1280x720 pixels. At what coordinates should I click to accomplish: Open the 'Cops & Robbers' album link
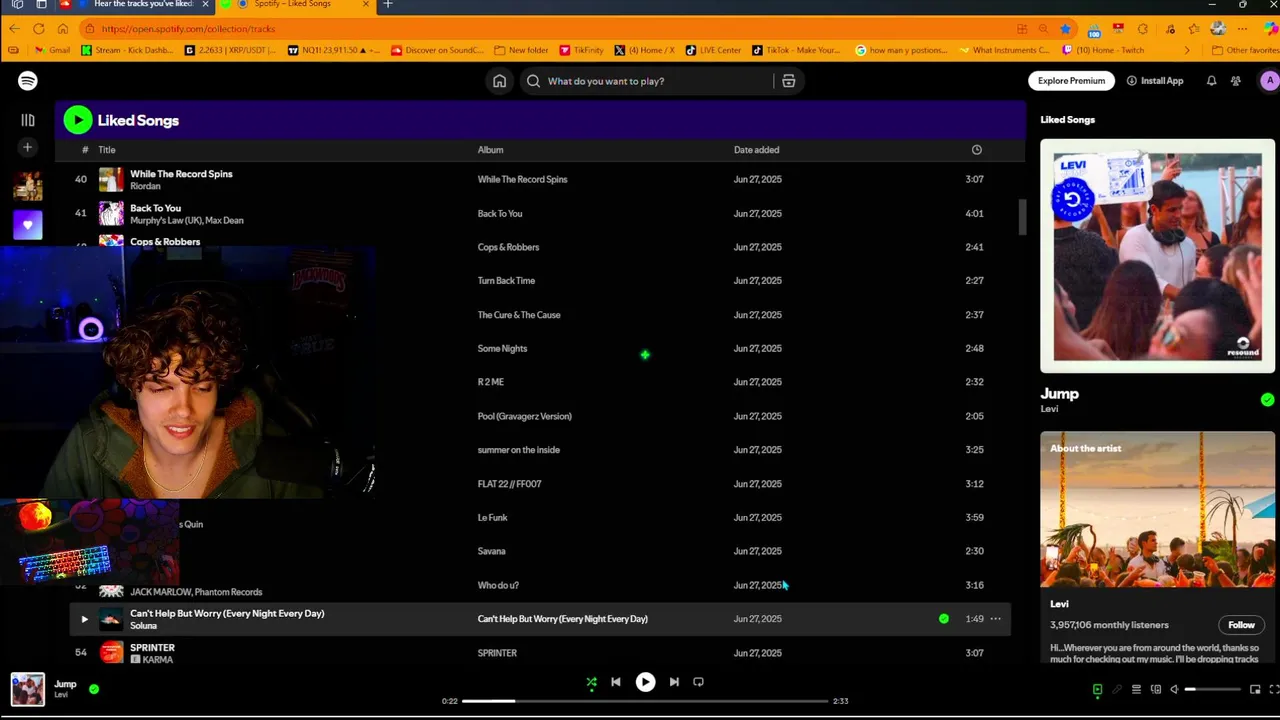pos(508,247)
